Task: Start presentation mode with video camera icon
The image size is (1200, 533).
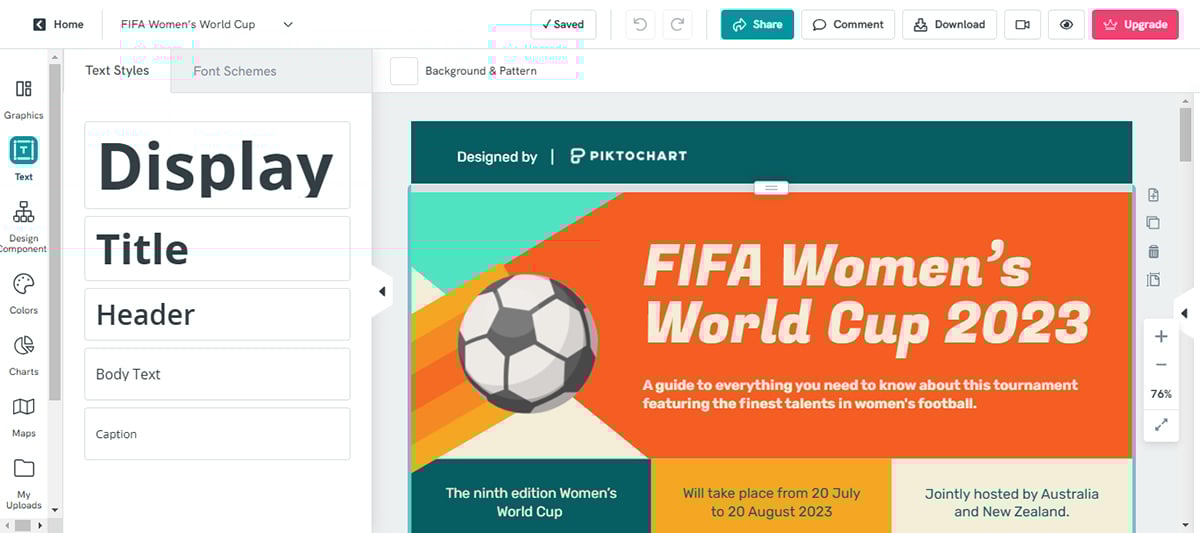Action: pos(1022,25)
